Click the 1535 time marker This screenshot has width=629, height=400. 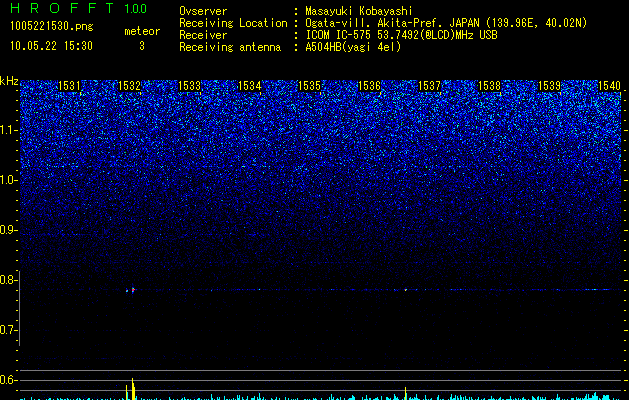310,86
